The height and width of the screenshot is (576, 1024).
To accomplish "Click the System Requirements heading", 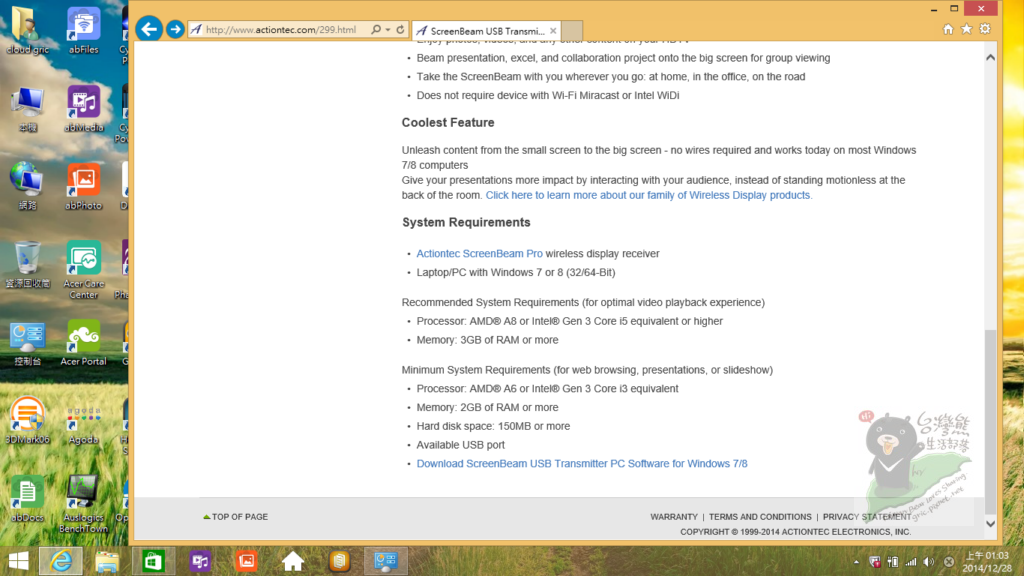I will (466, 223).
